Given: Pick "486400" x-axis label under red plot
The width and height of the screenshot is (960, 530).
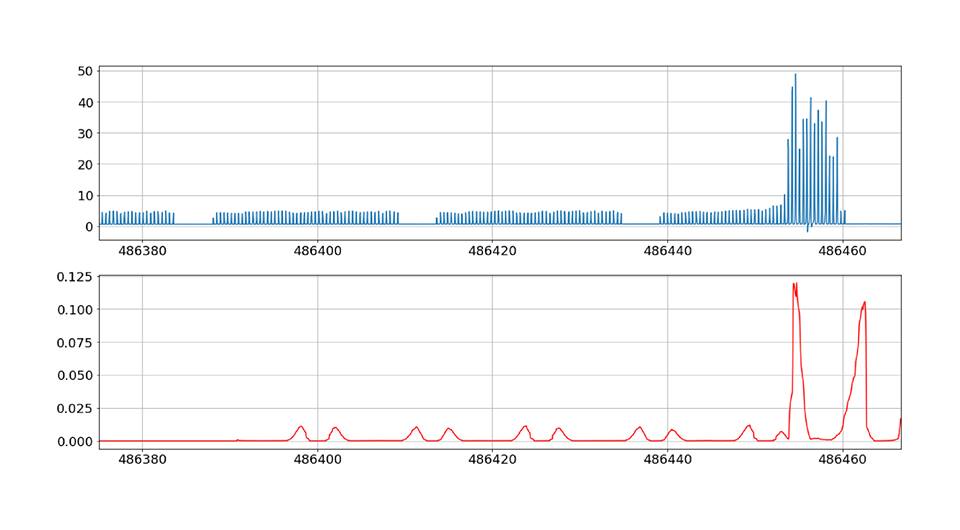Looking at the screenshot, I should [317, 460].
